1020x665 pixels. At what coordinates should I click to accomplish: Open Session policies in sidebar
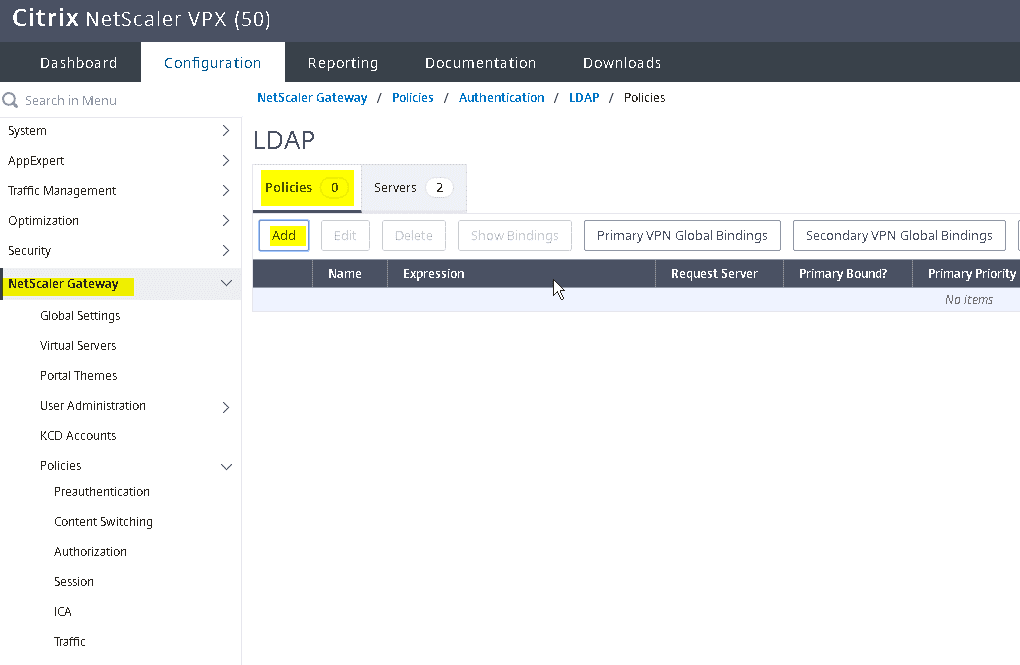click(x=74, y=582)
